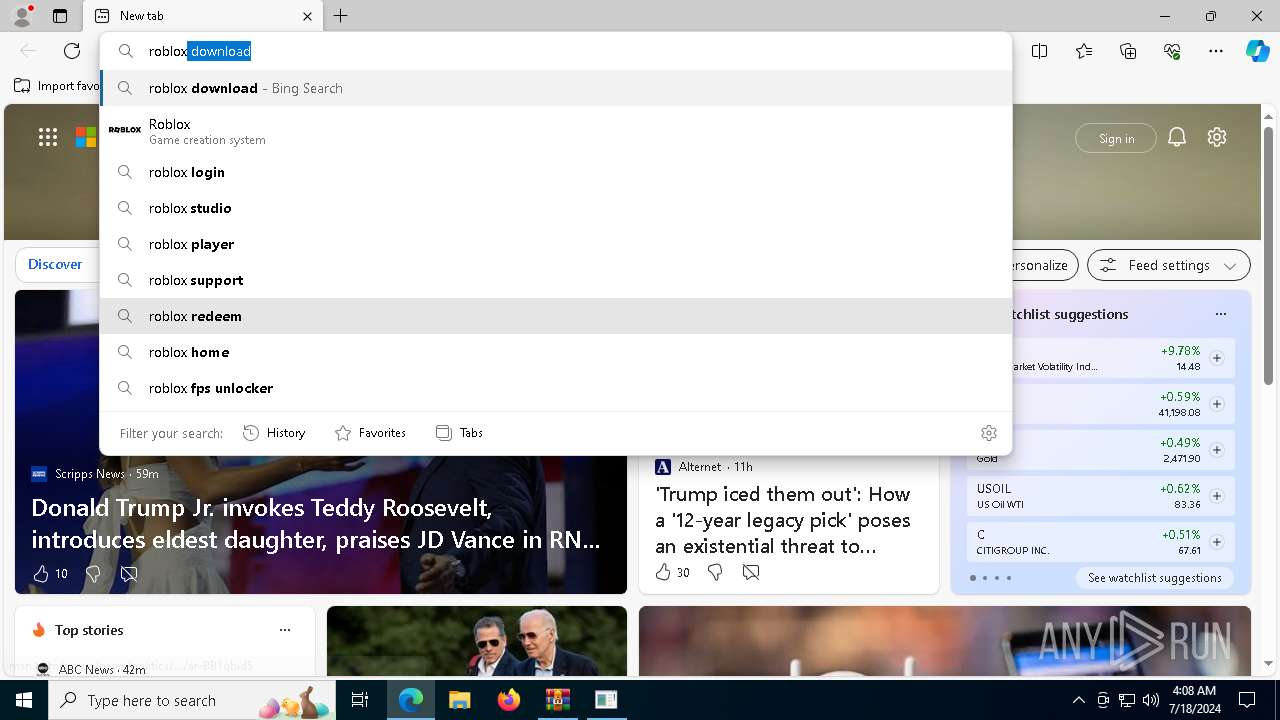This screenshot has height=720, width=1280.
Task: Filter search by Tabs
Action: click(x=459, y=433)
